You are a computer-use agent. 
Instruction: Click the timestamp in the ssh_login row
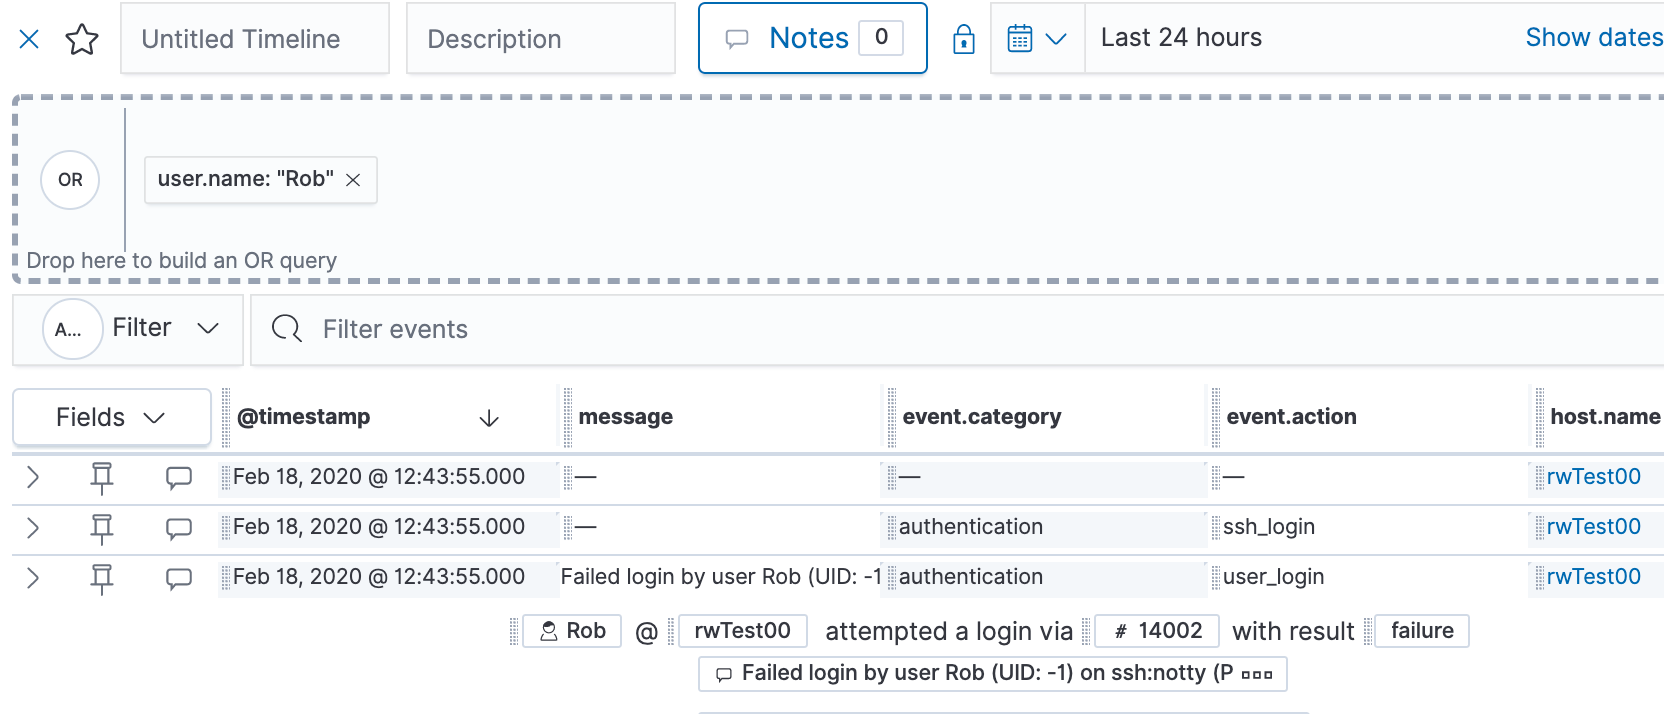point(379,527)
